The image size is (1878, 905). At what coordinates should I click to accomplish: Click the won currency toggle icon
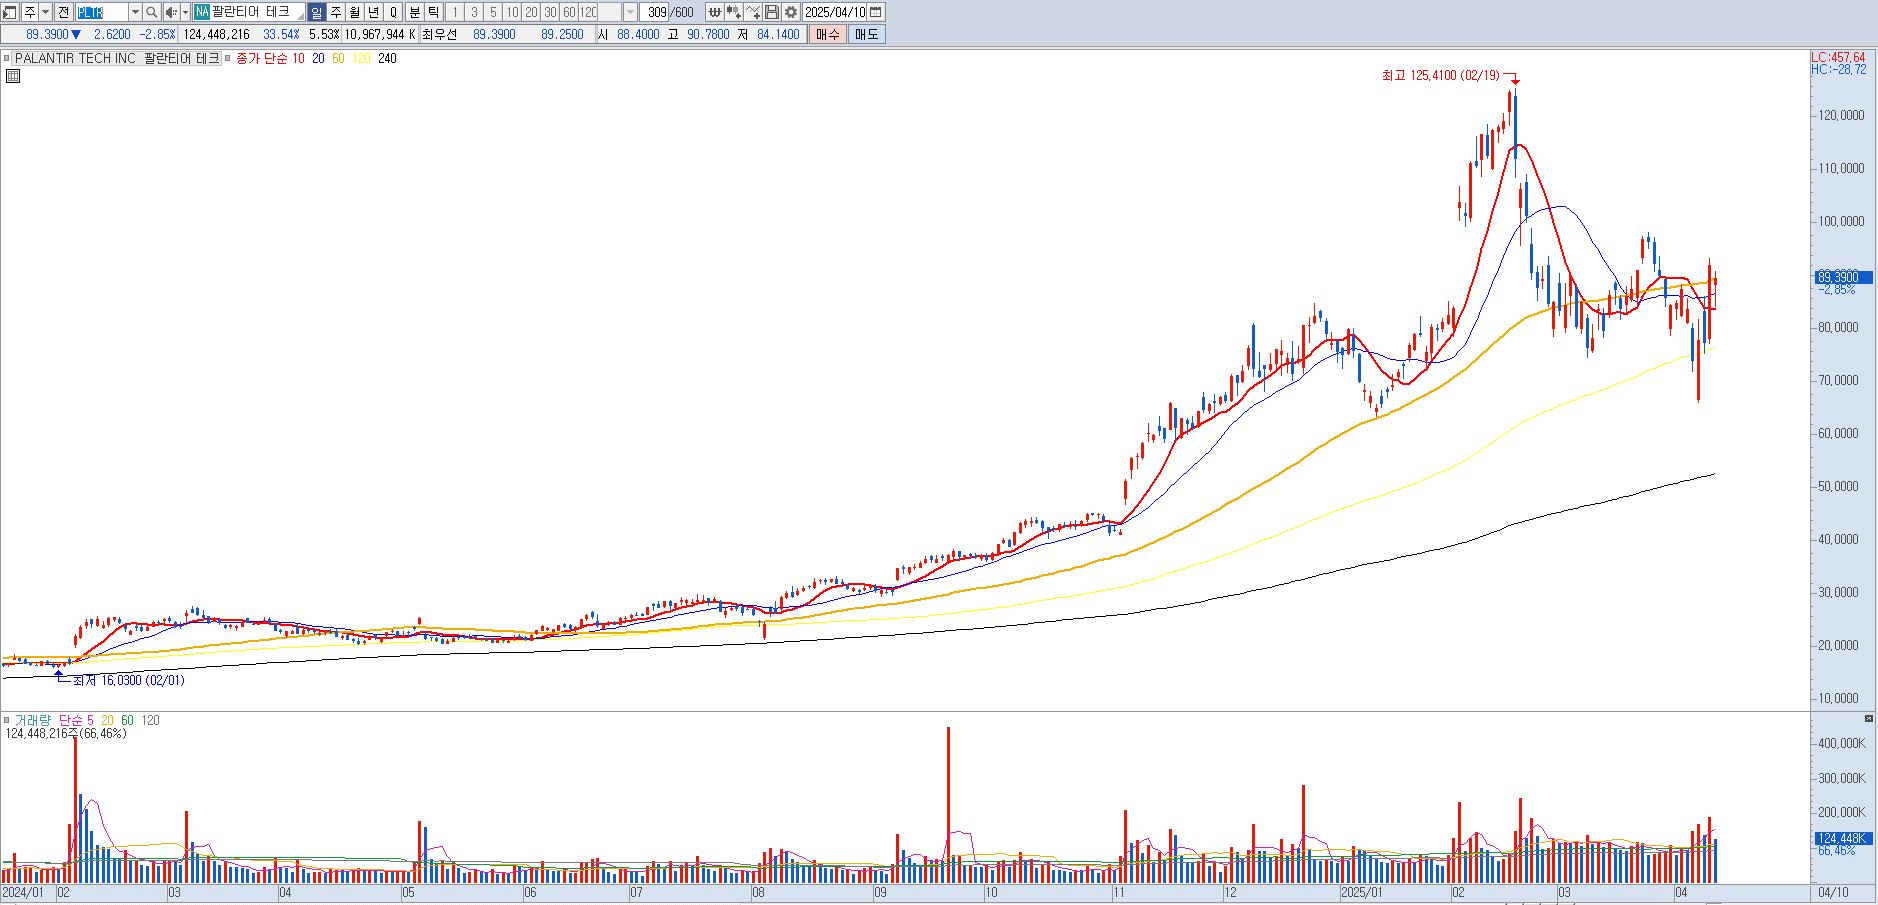[x=714, y=12]
